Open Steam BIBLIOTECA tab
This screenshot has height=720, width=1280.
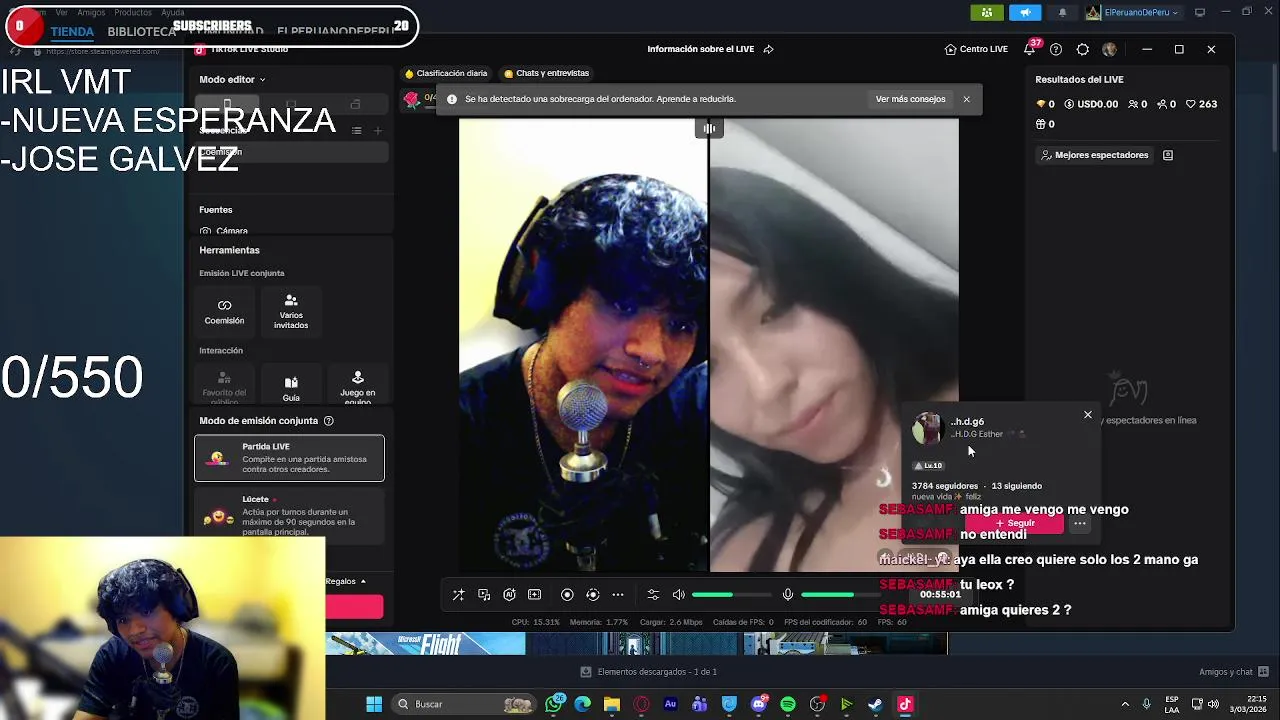tap(141, 31)
